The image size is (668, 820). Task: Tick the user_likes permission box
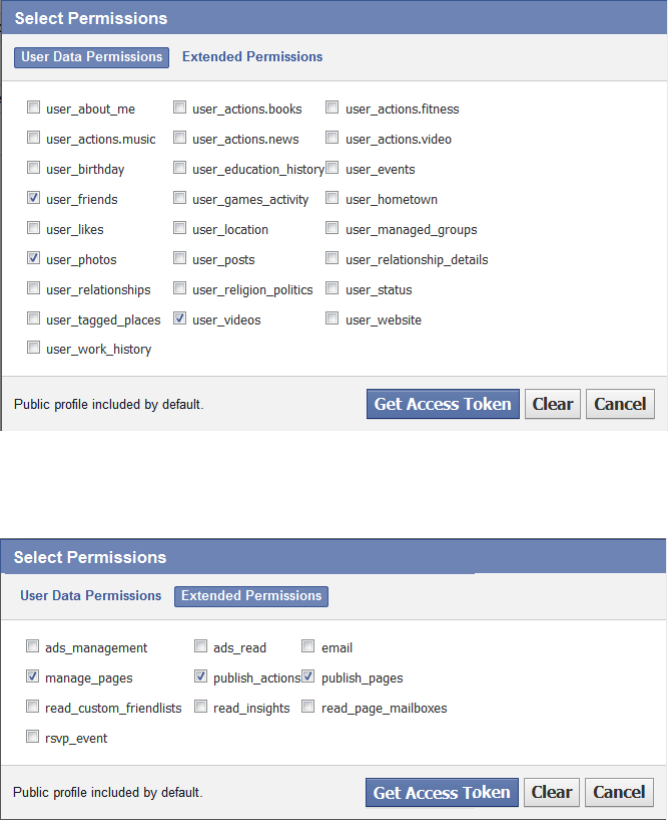[x=34, y=229]
